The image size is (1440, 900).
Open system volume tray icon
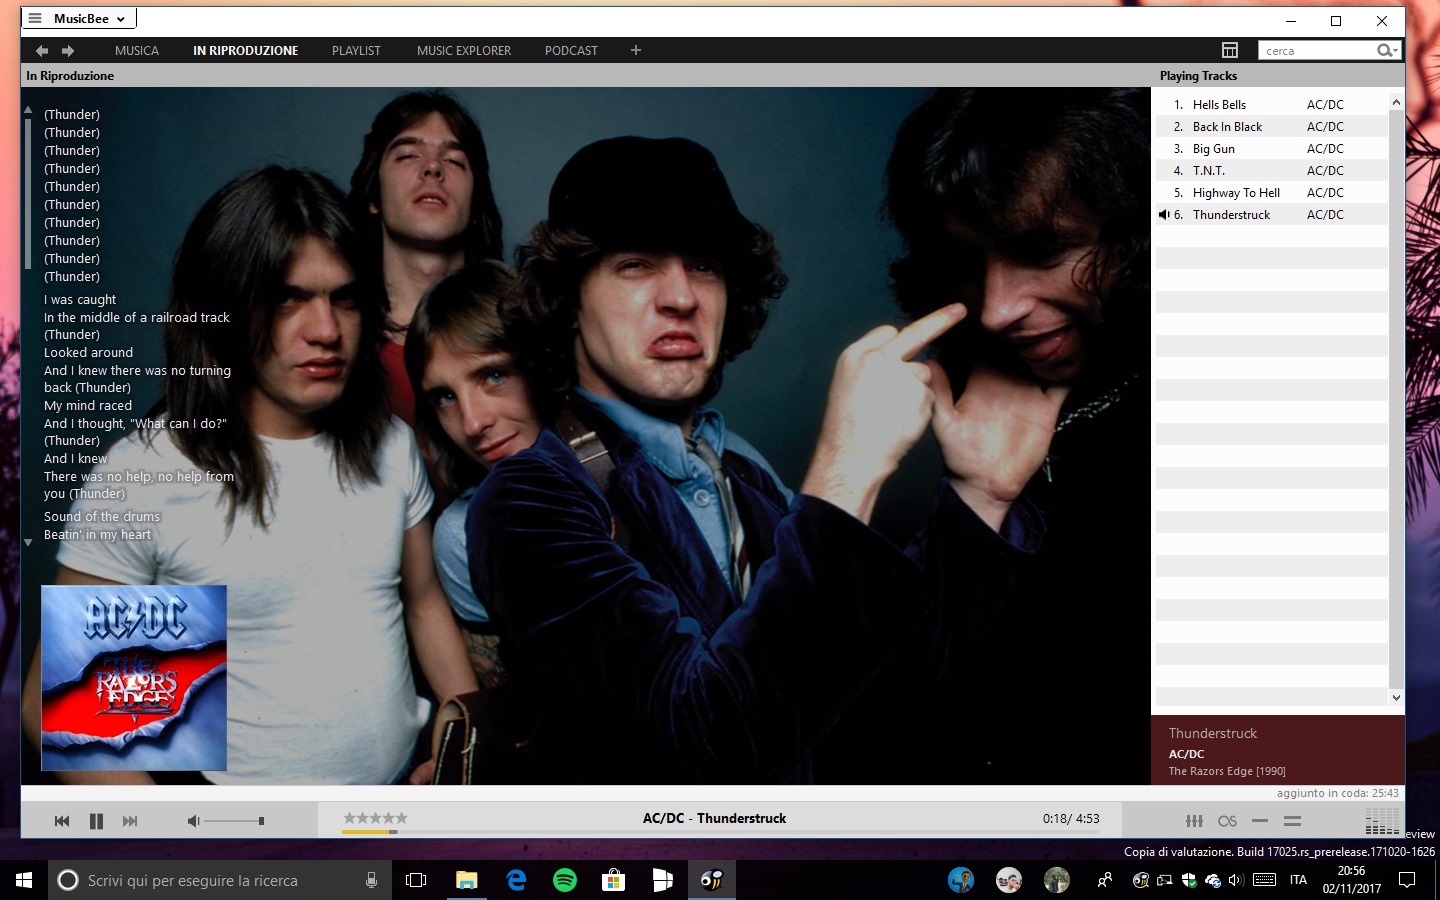(1236, 880)
